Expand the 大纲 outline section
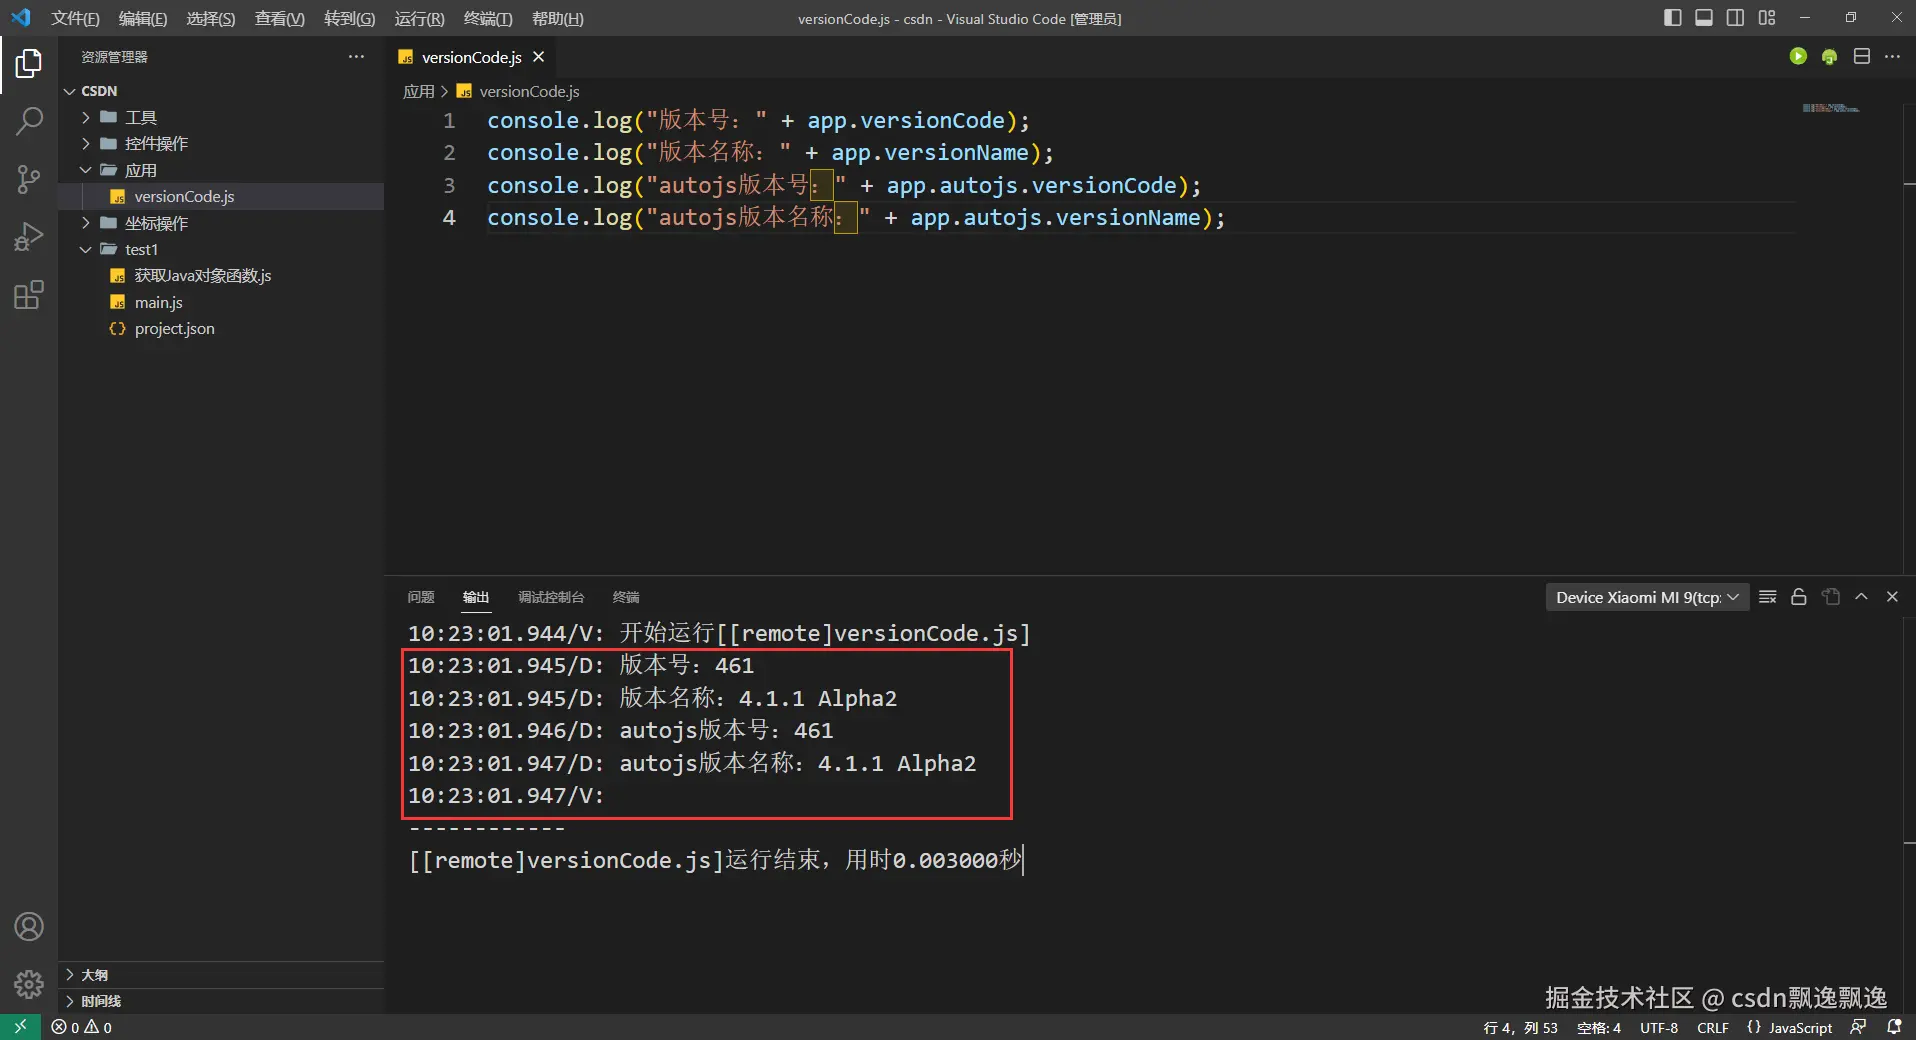The image size is (1916, 1040). click(94, 975)
